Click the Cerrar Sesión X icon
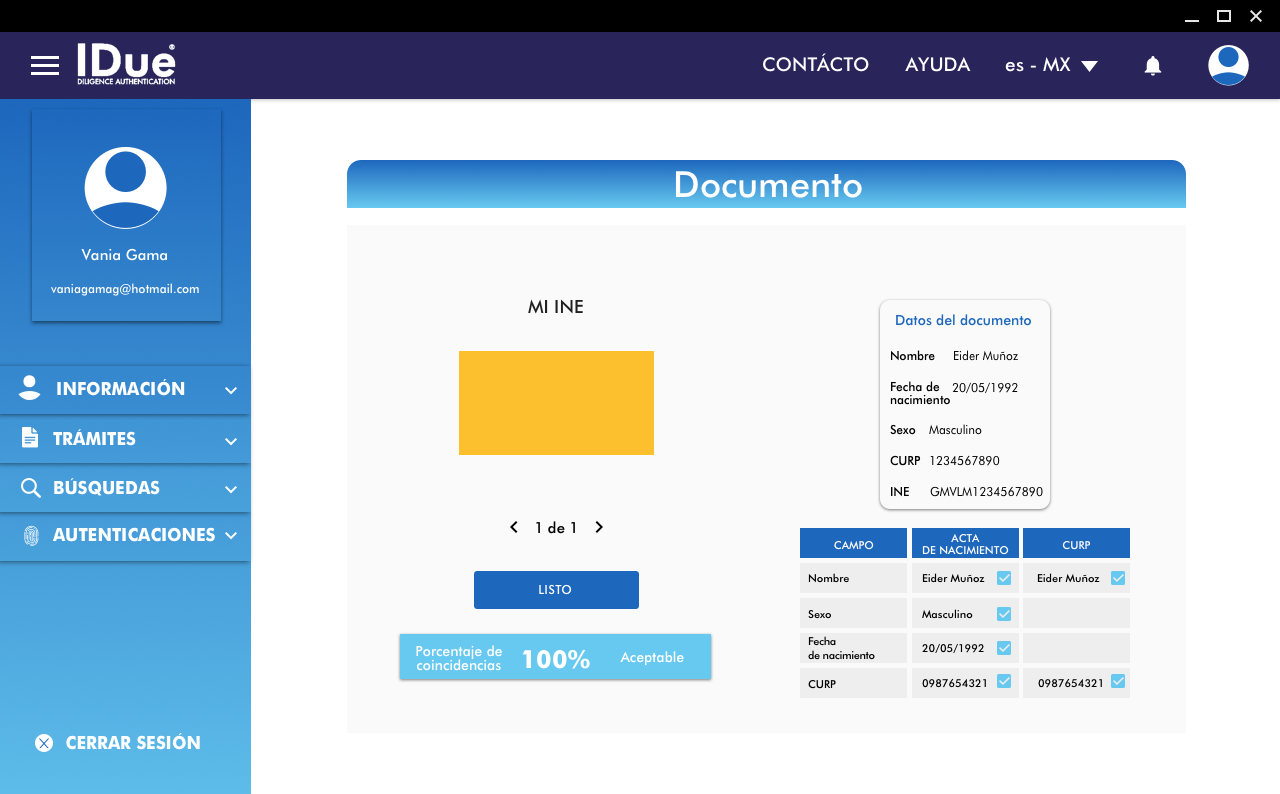The width and height of the screenshot is (1280, 794). [x=44, y=743]
